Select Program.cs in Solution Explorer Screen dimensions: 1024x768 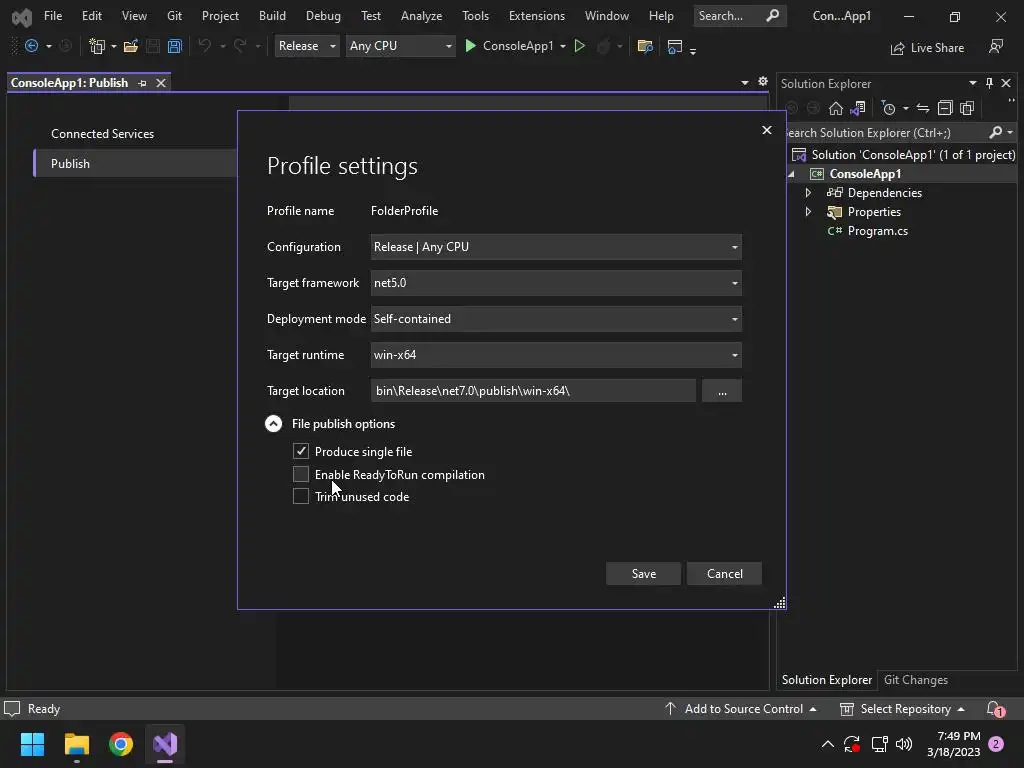(877, 231)
